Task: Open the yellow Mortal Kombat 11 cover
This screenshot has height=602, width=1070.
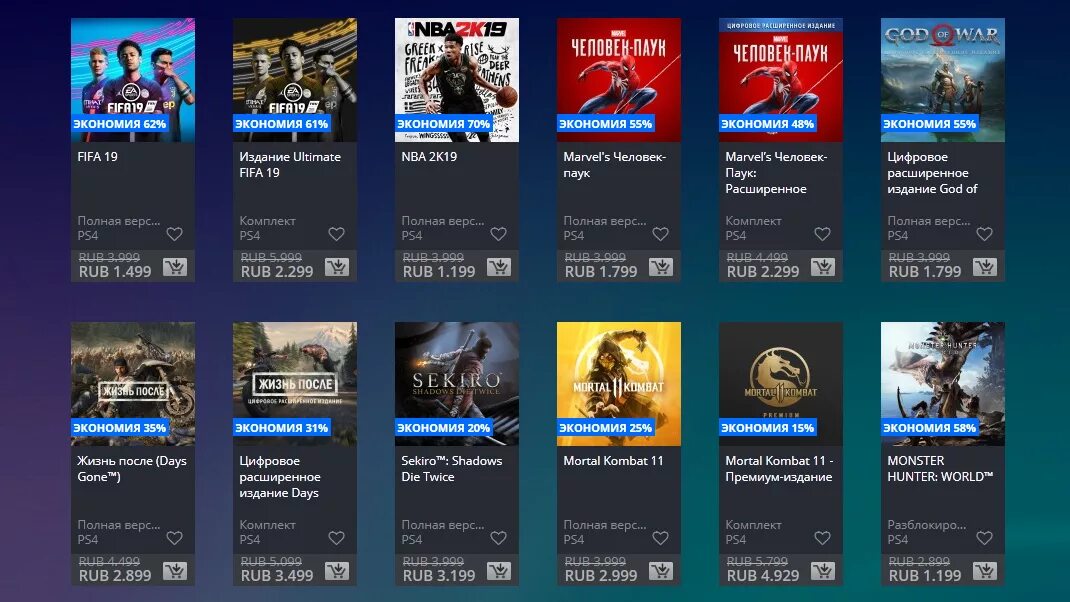Action: [x=618, y=384]
